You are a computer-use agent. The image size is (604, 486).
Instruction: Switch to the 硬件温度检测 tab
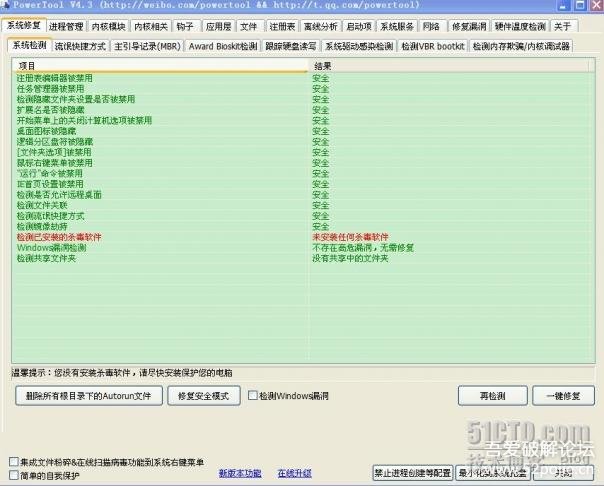tap(520, 26)
